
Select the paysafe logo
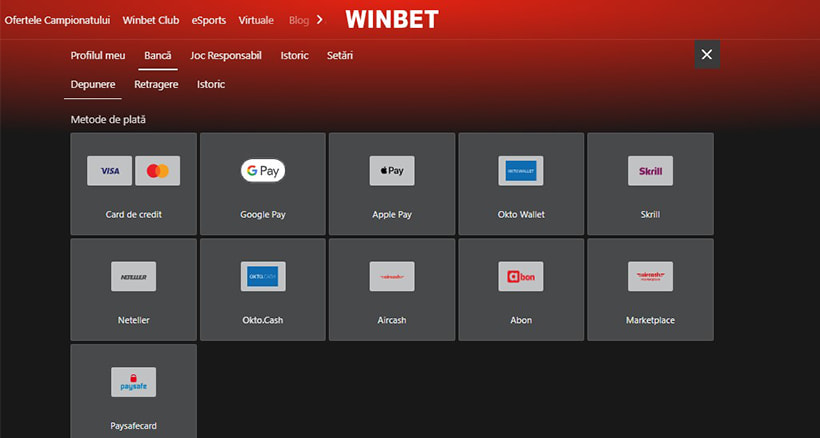pyautogui.click(x=133, y=382)
